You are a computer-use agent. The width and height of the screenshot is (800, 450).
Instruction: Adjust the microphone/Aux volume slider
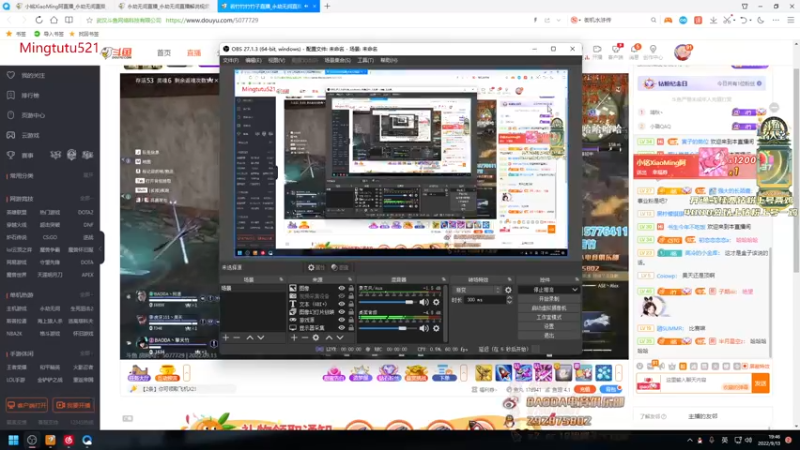tap(387, 302)
